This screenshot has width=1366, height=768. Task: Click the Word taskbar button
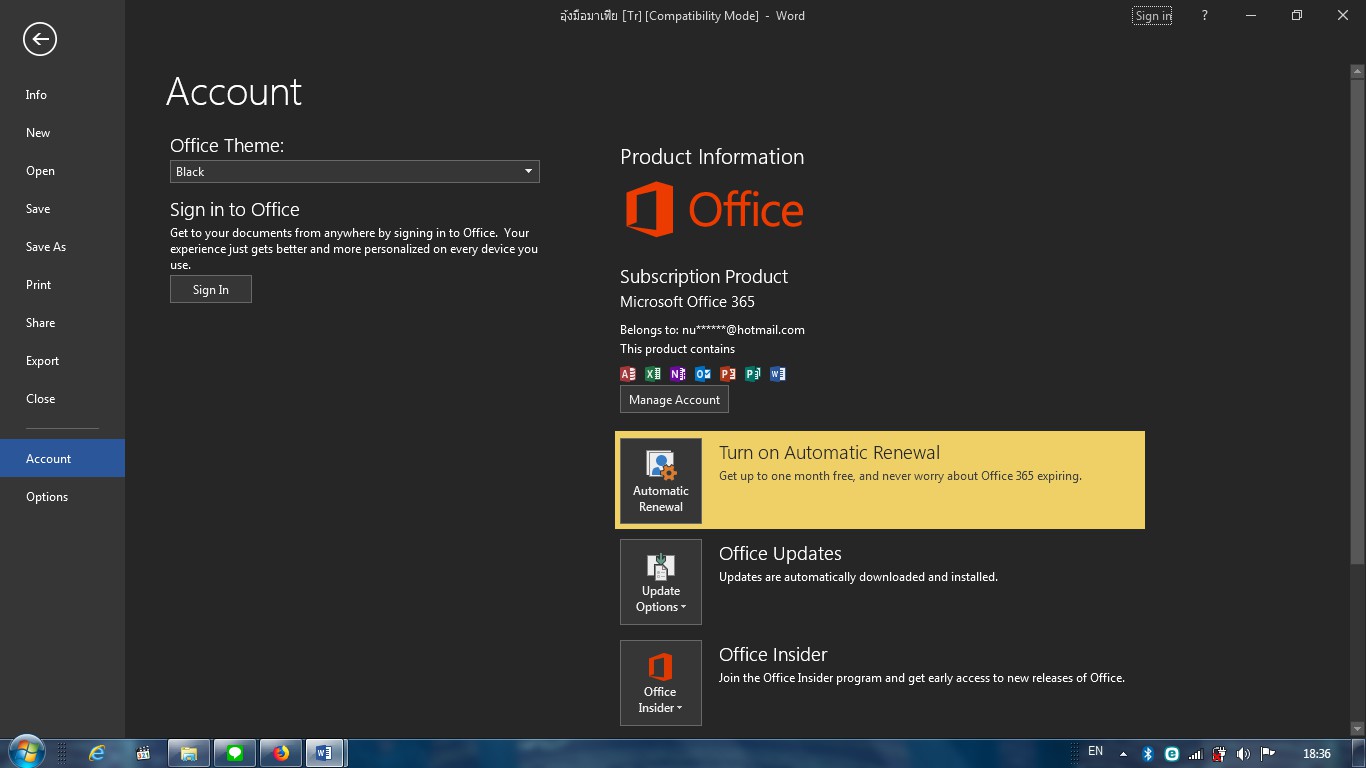pos(325,753)
